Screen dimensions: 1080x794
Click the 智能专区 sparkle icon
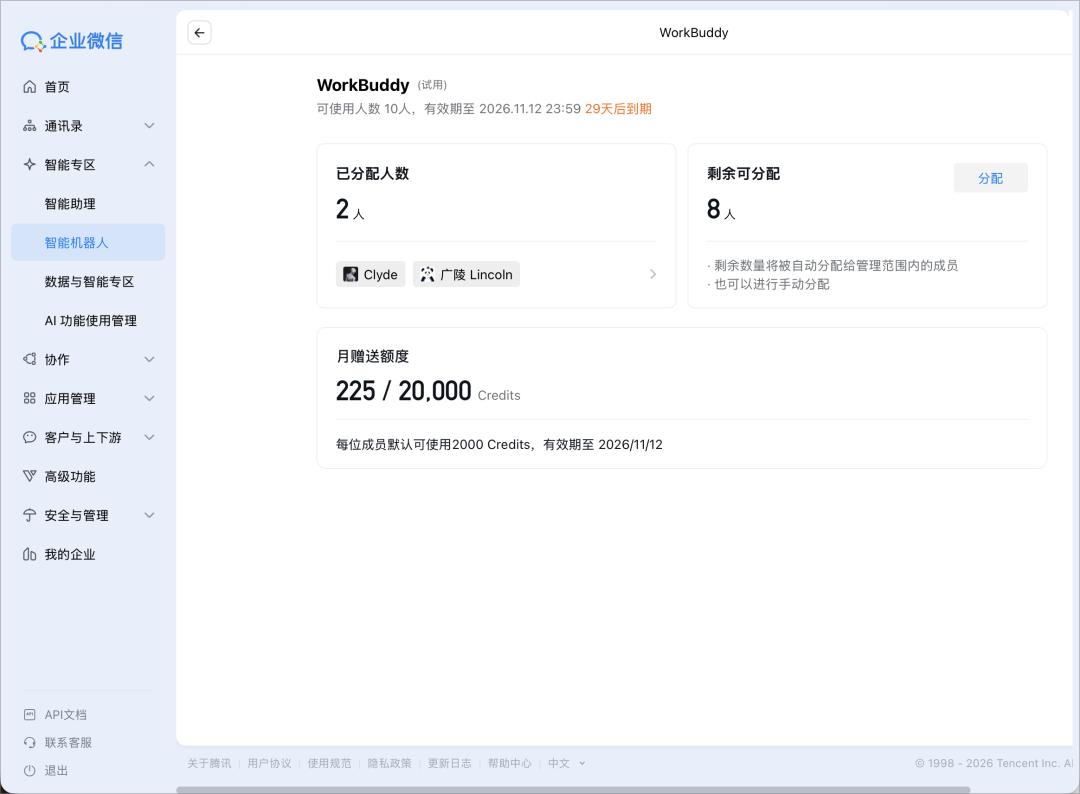click(30, 165)
